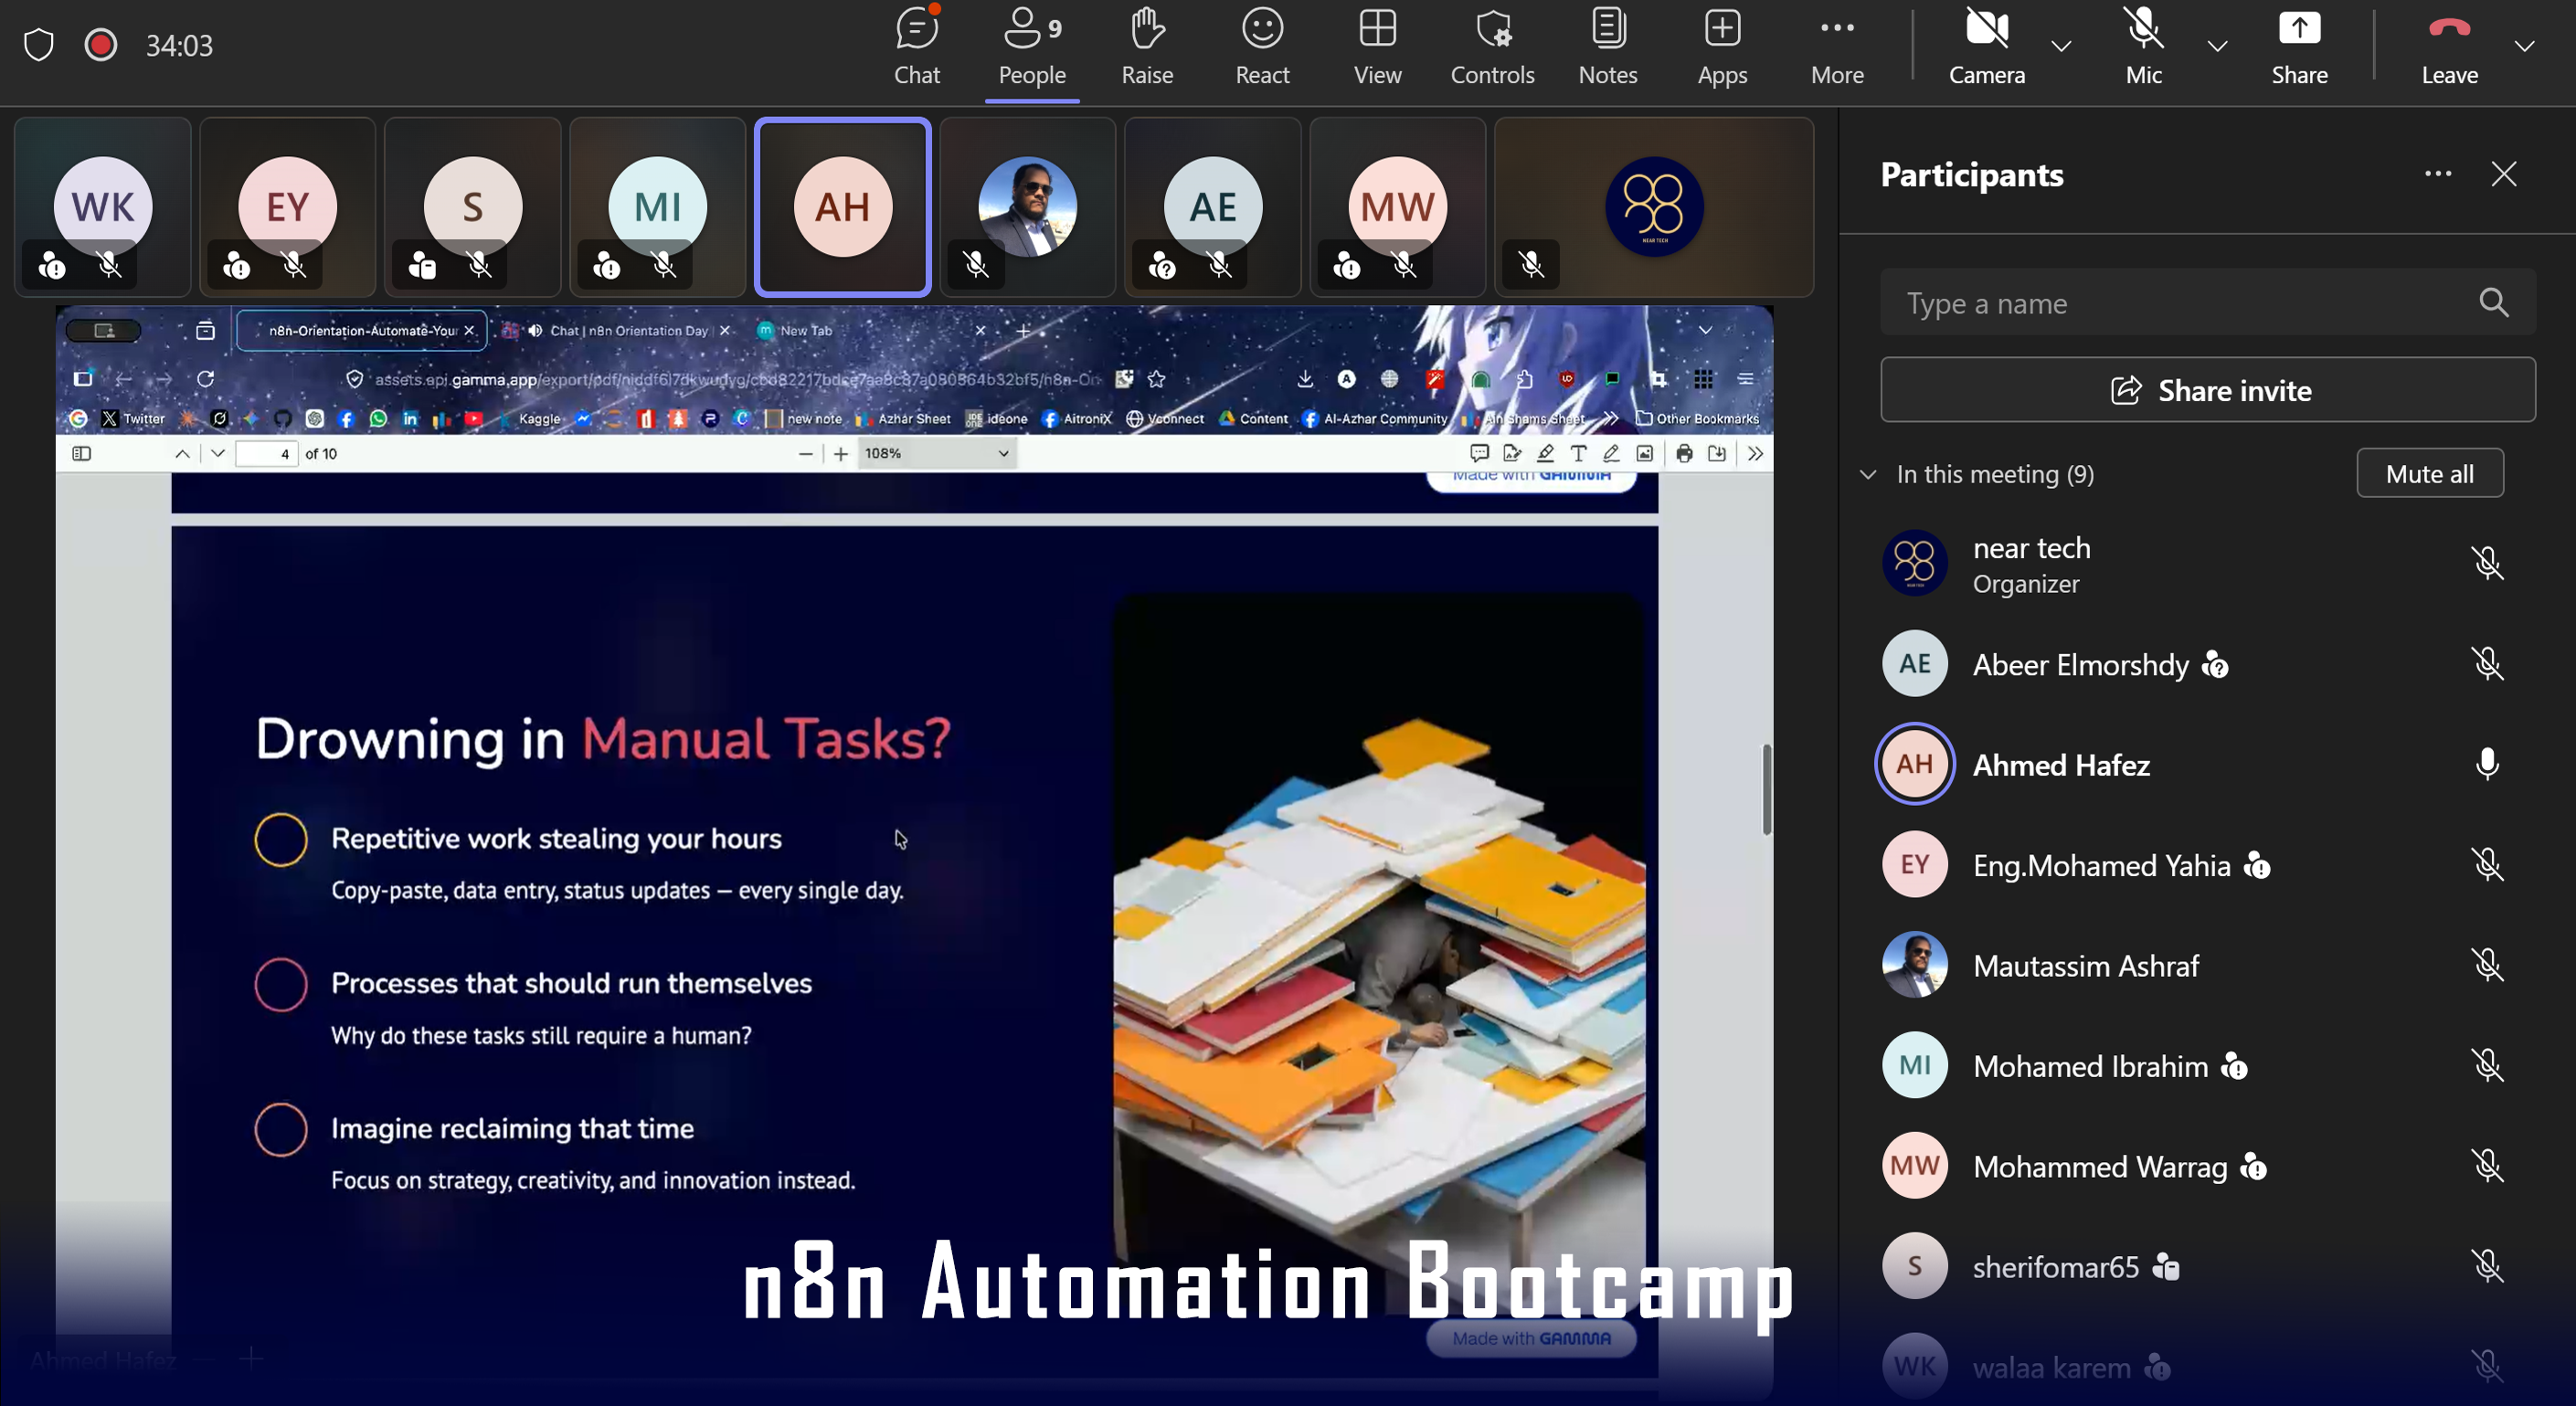The height and width of the screenshot is (1406, 2576).
Task: Click the red recording indicator
Action: (100, 45)
